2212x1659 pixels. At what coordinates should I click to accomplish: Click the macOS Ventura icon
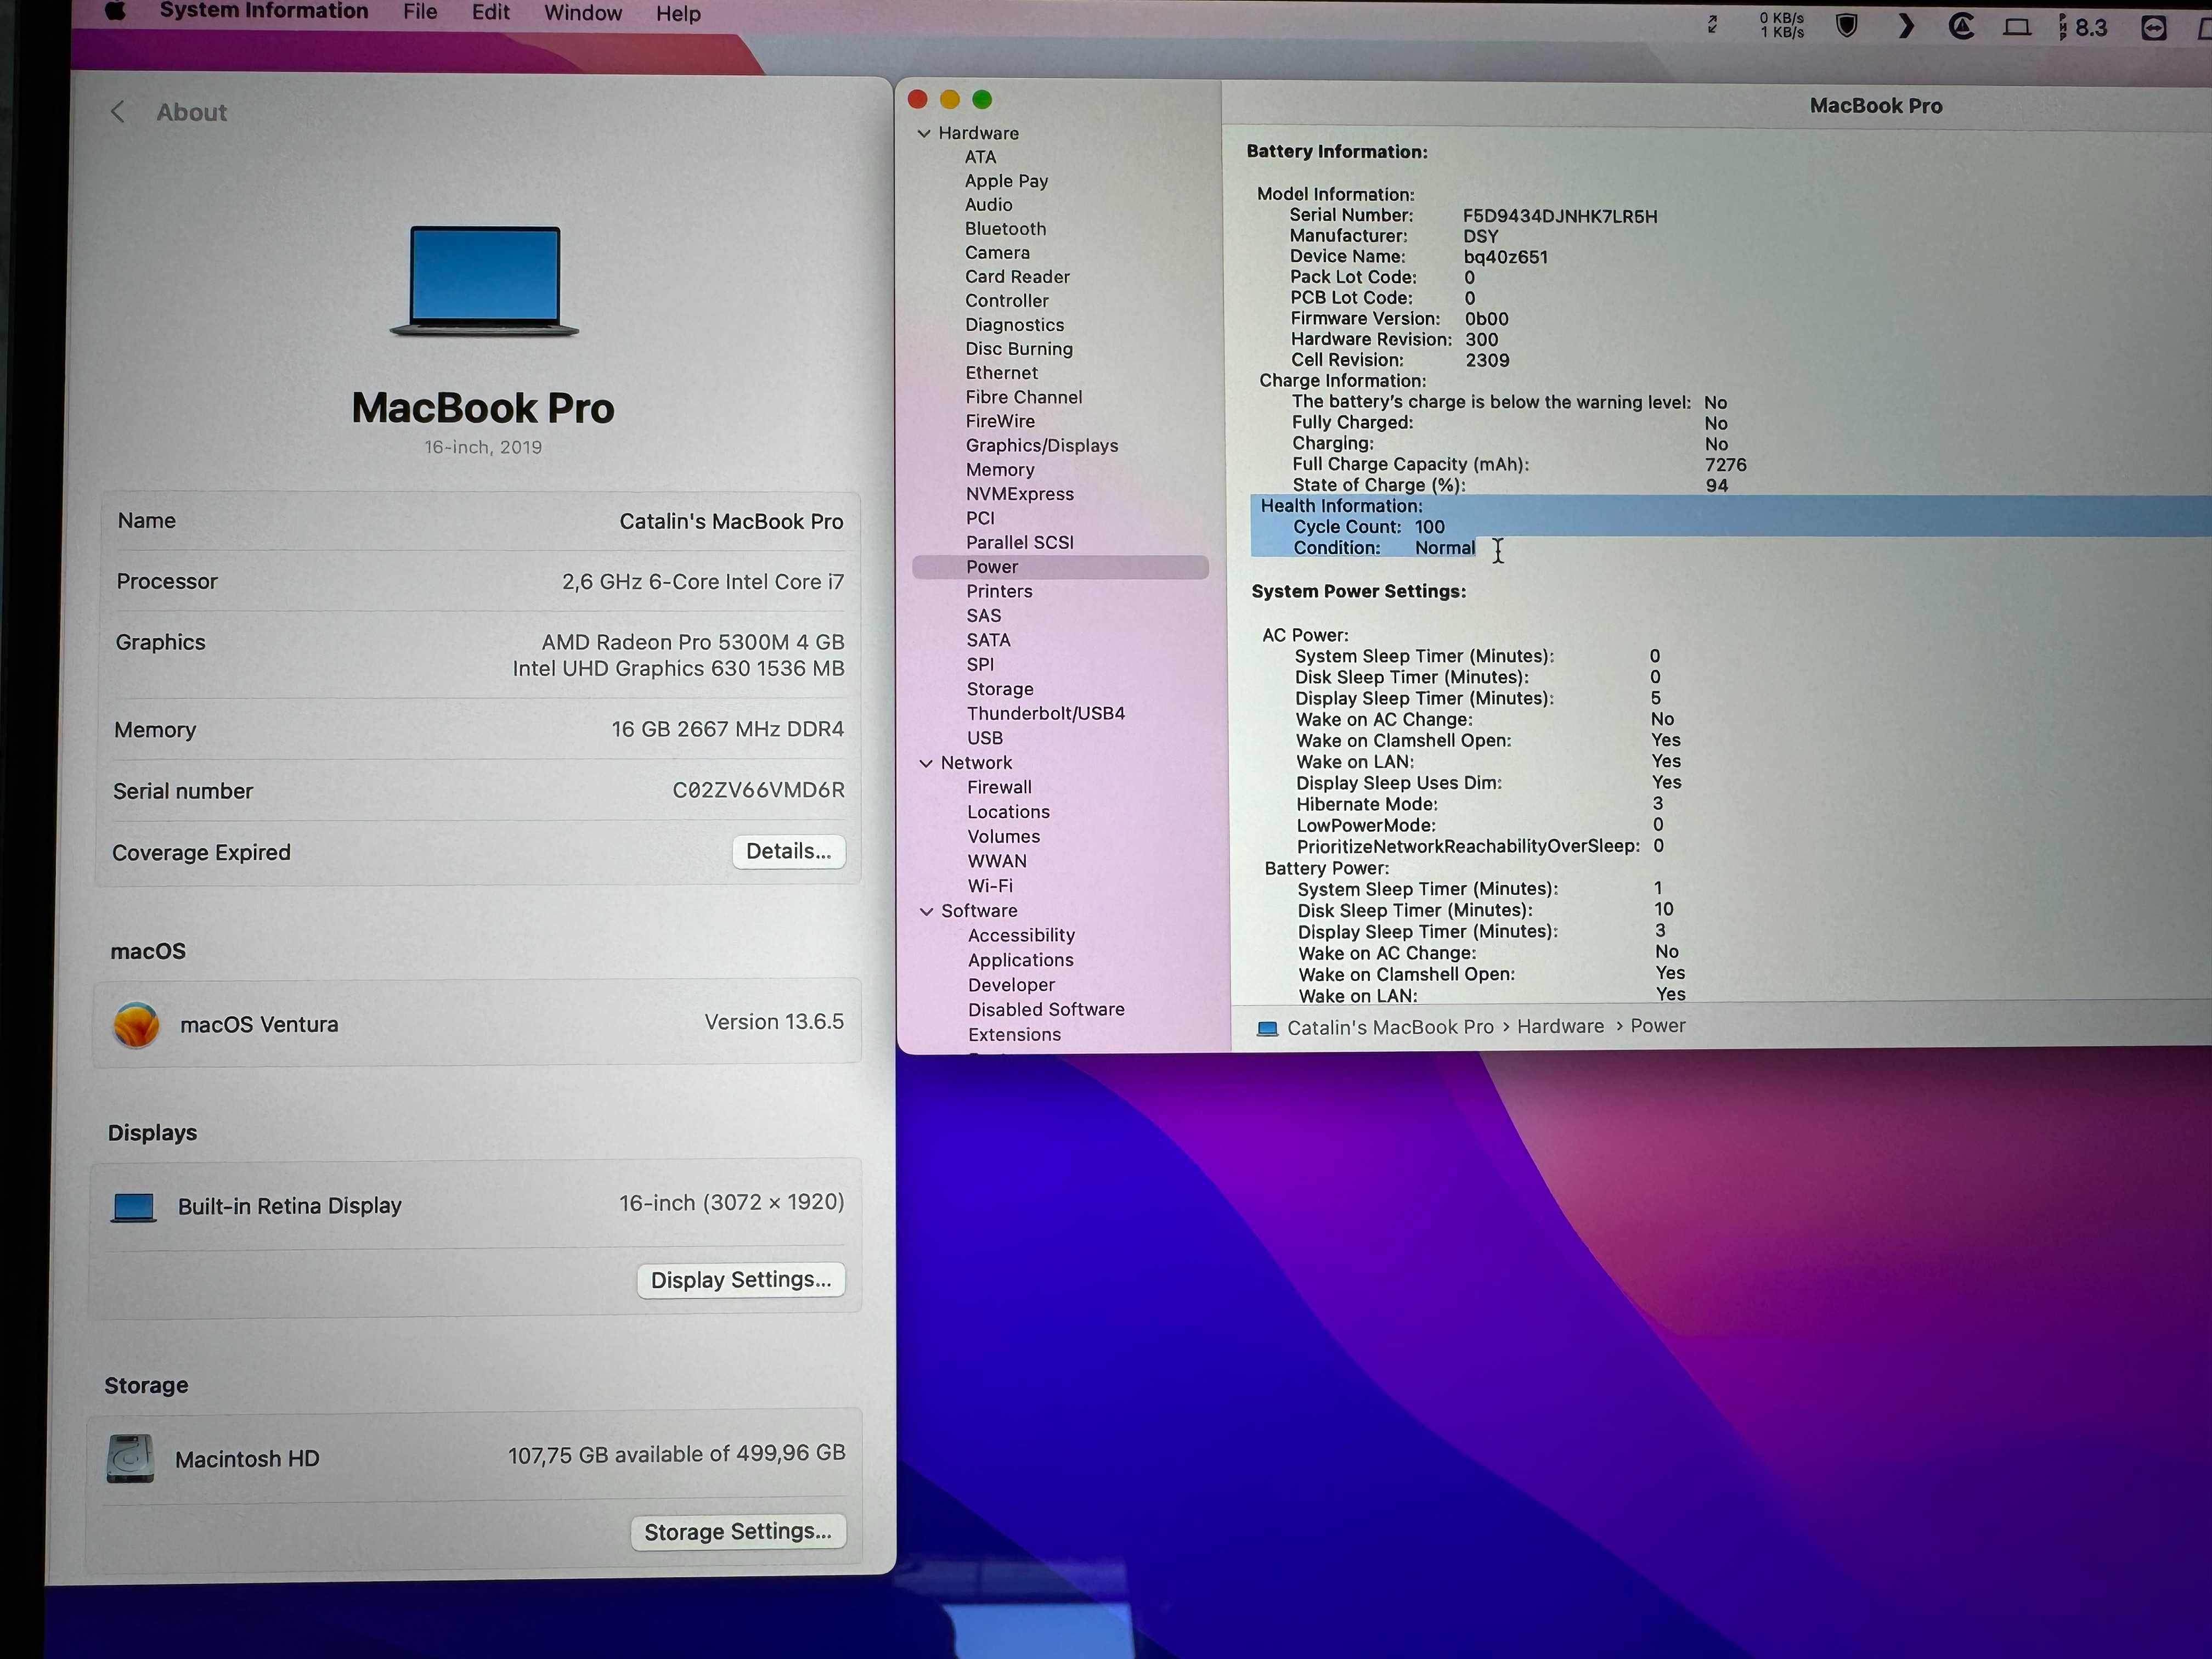(x=136, y=1024)
